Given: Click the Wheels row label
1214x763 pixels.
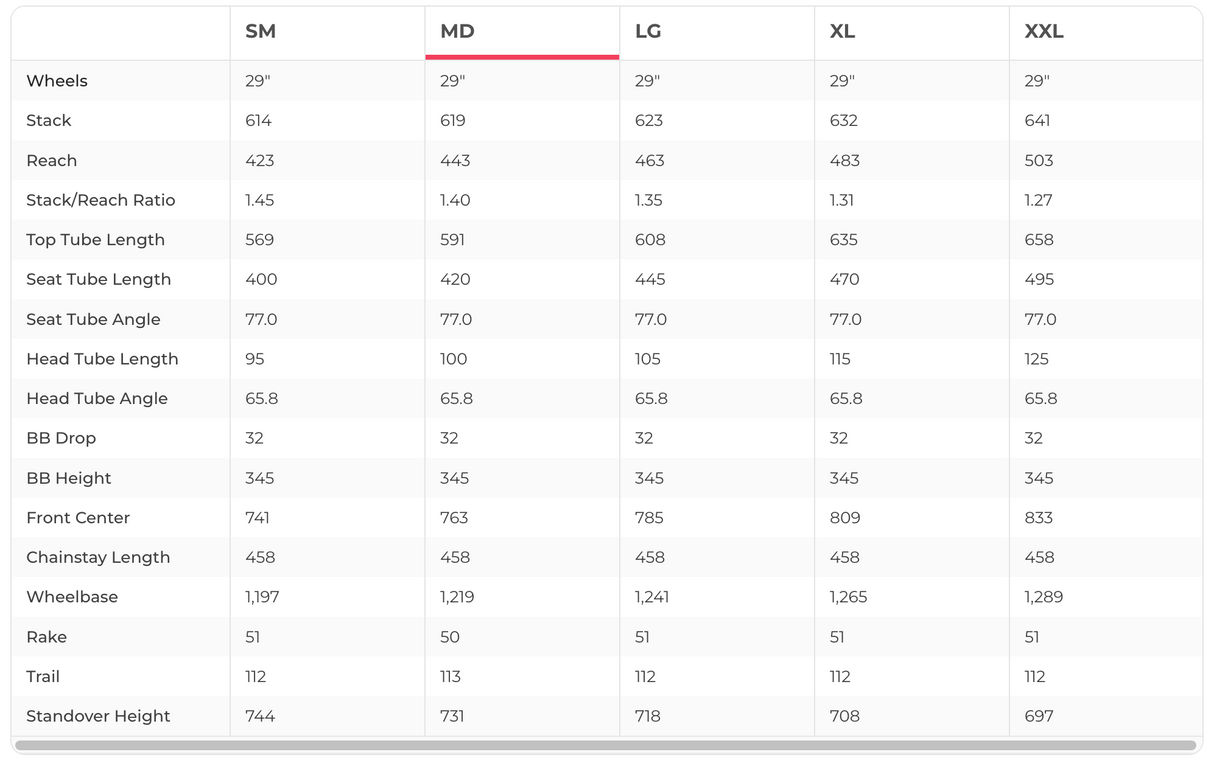Looking at the screenshot, I should click(x=57, y=81).
